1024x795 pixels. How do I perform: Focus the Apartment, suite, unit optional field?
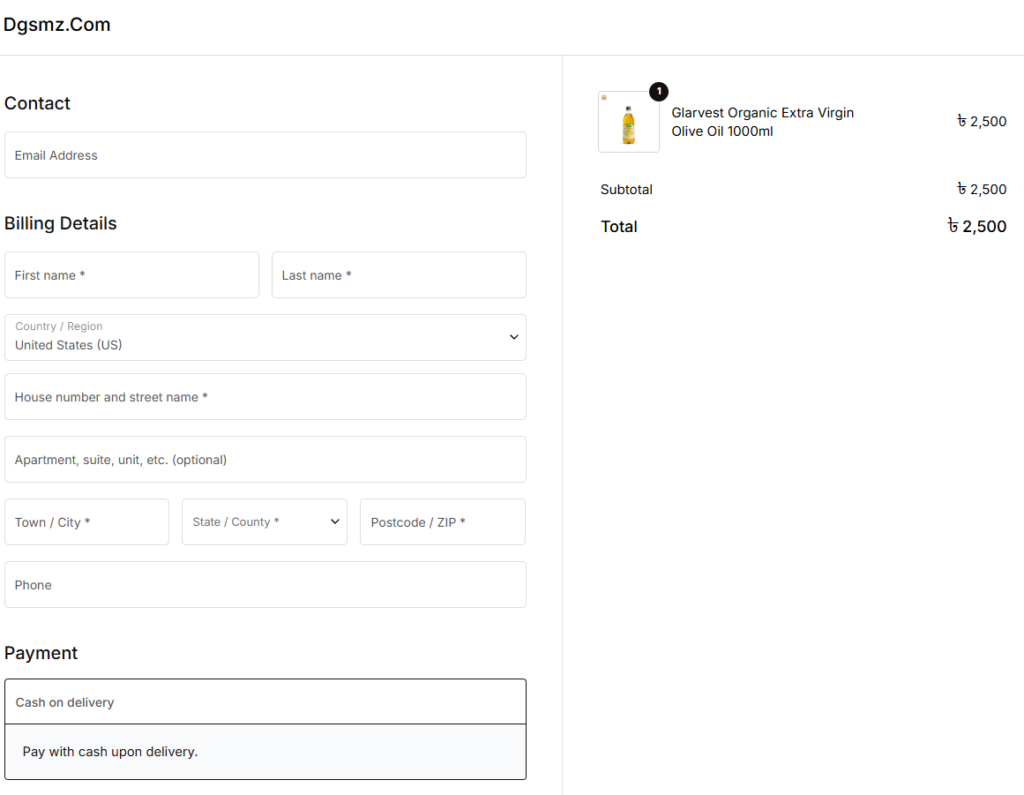(265, 460)
